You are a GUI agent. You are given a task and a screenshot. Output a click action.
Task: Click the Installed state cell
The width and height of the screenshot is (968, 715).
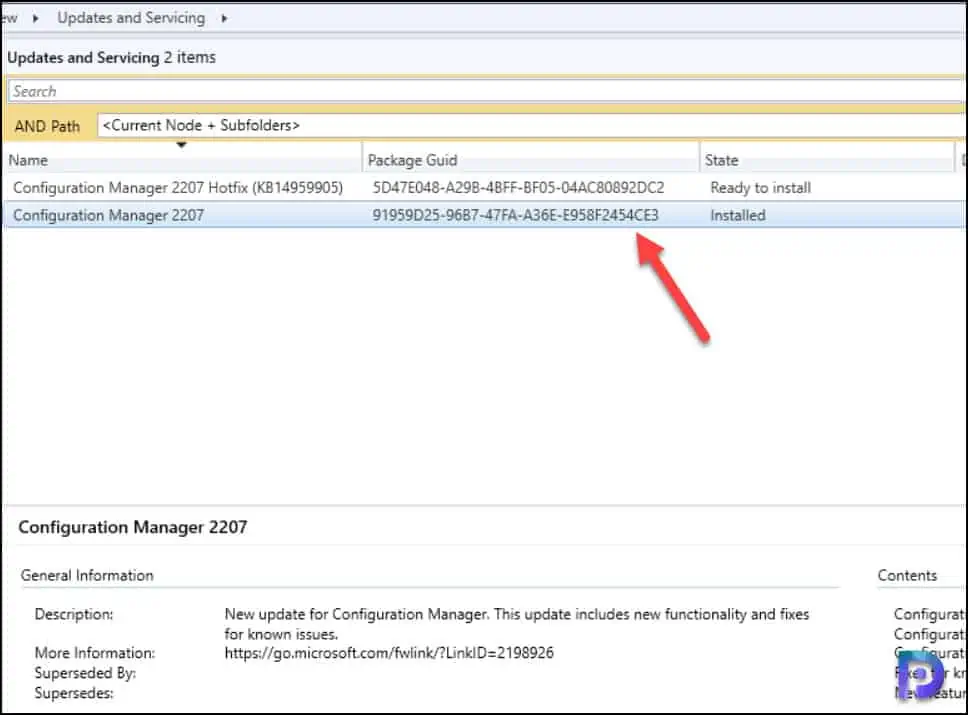[738, 215]
